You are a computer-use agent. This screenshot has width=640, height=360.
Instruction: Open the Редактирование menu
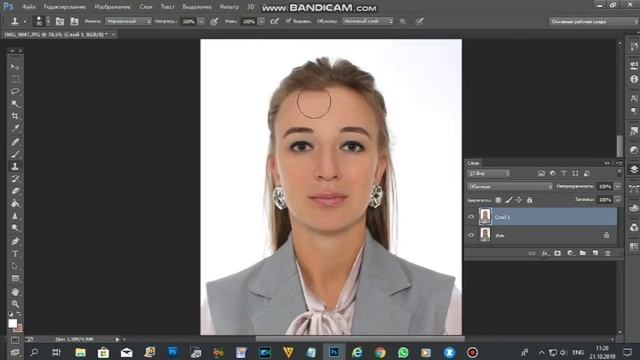coord(64,7)
